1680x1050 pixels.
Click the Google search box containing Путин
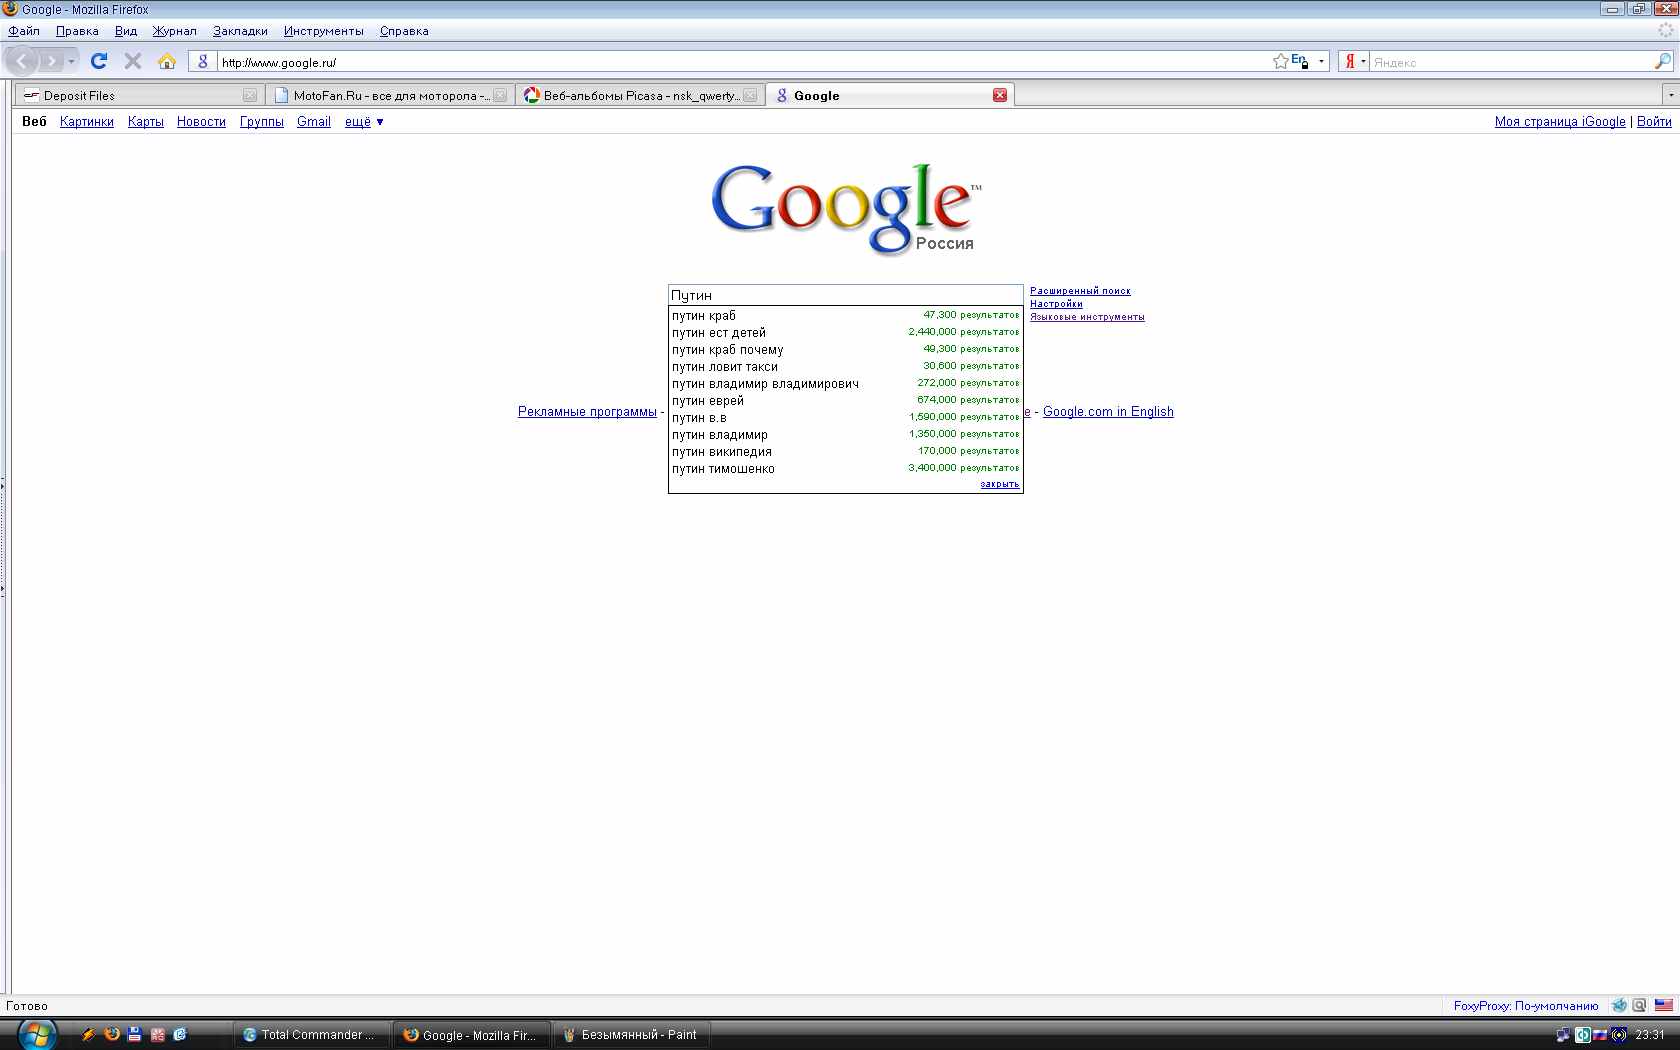pos(846,295)
